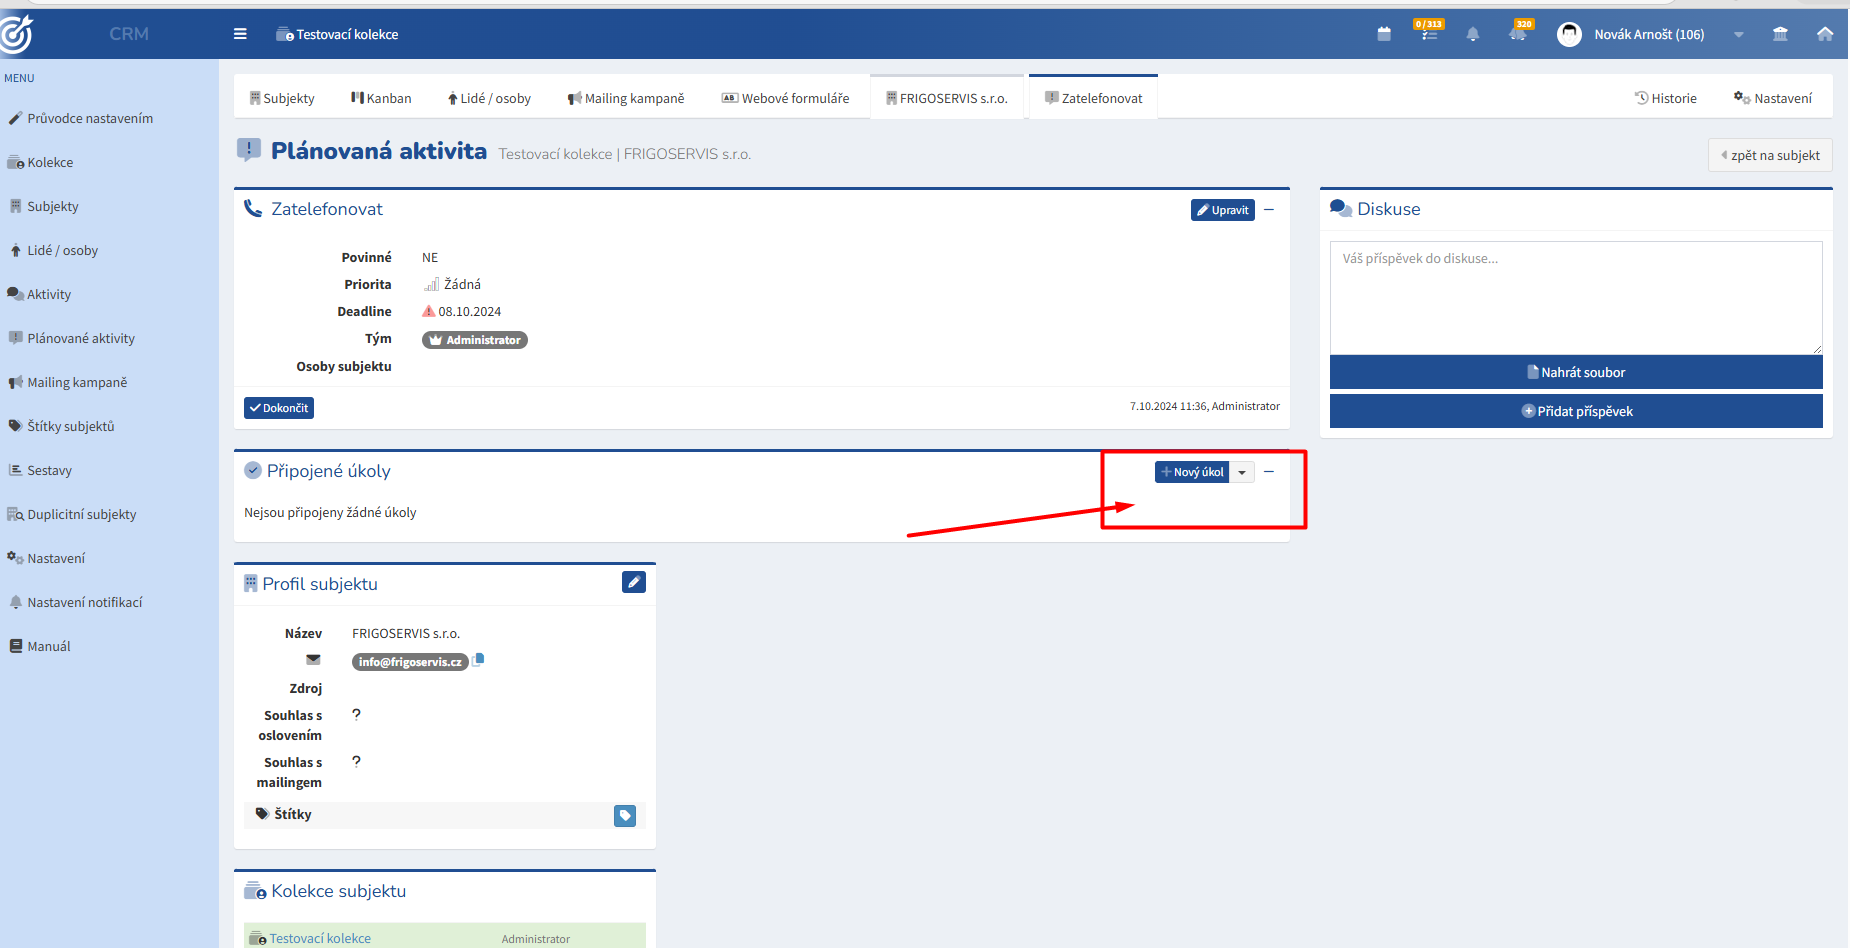1850x948 pixels.
Task: Open the institution building icon in header
Action: [1780, 34]
